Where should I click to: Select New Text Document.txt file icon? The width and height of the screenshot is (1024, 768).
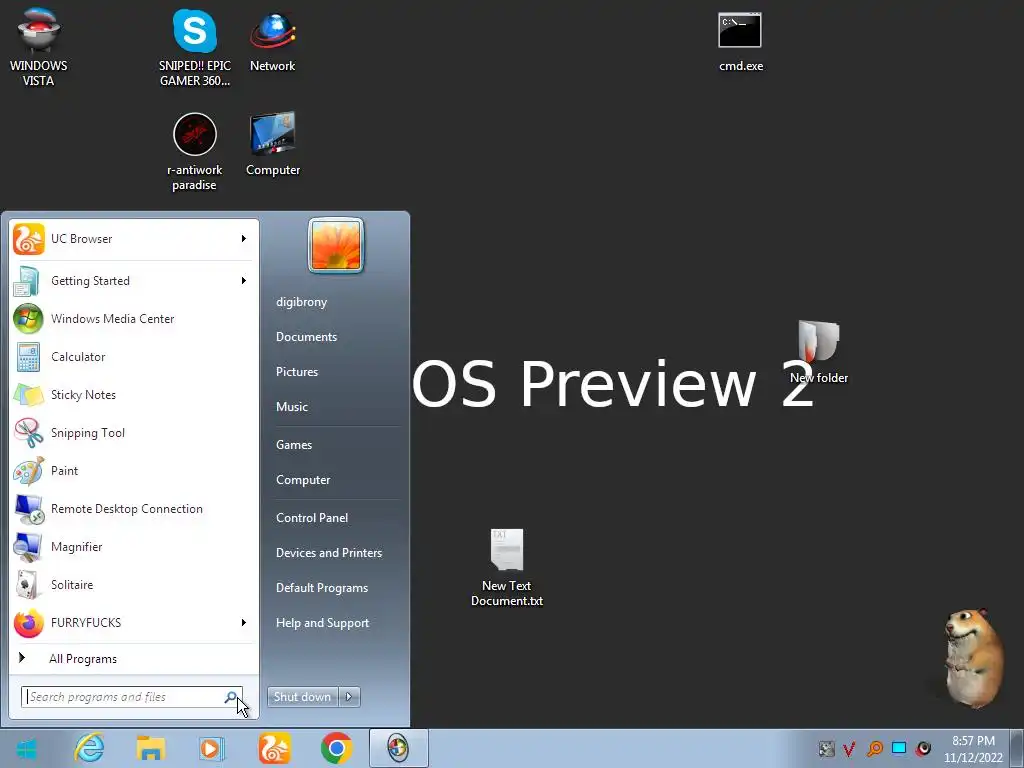507,568
